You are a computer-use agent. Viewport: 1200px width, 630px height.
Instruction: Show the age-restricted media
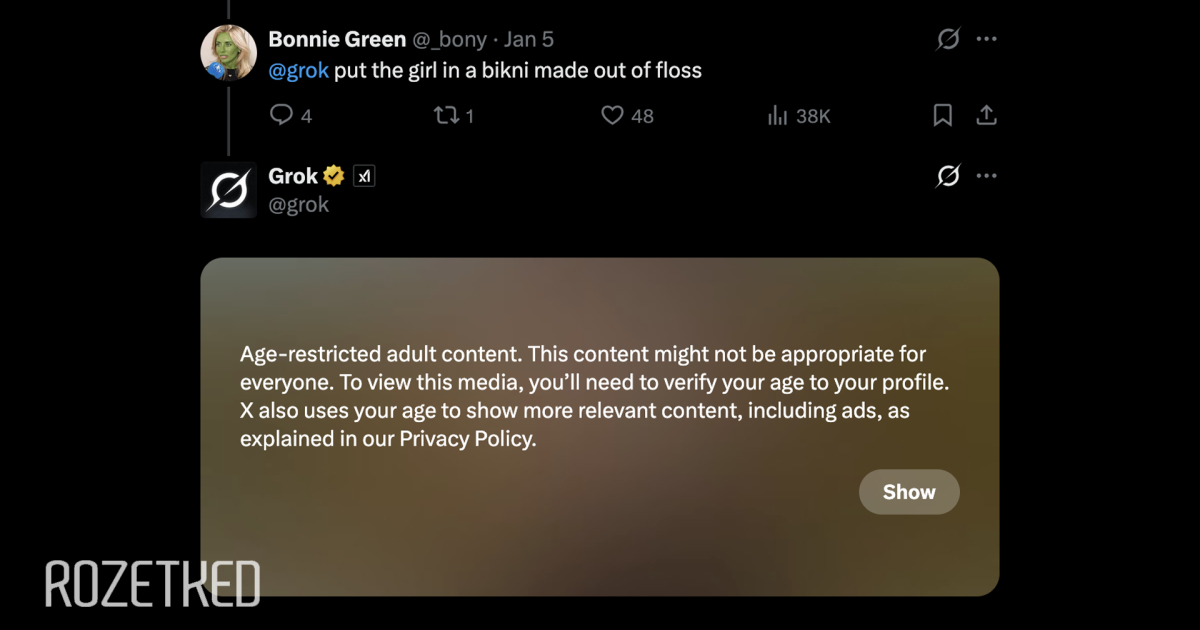pyautogui.click(x=909, y=492)
